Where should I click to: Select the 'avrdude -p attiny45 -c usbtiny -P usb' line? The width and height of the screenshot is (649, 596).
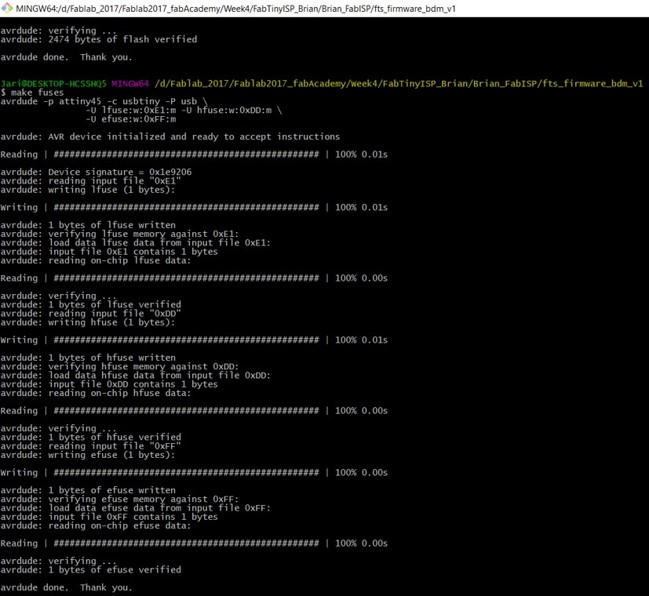click(103, 101)
